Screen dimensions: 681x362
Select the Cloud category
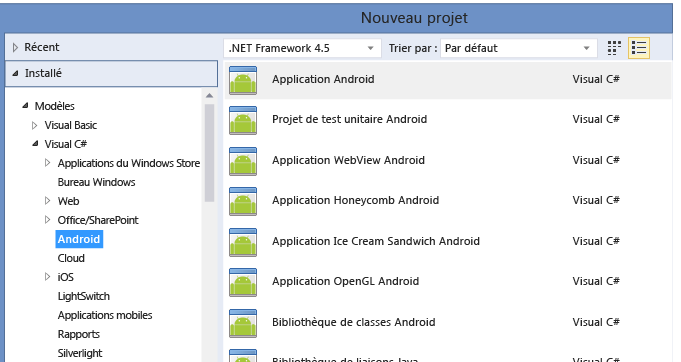click(71, 258)
